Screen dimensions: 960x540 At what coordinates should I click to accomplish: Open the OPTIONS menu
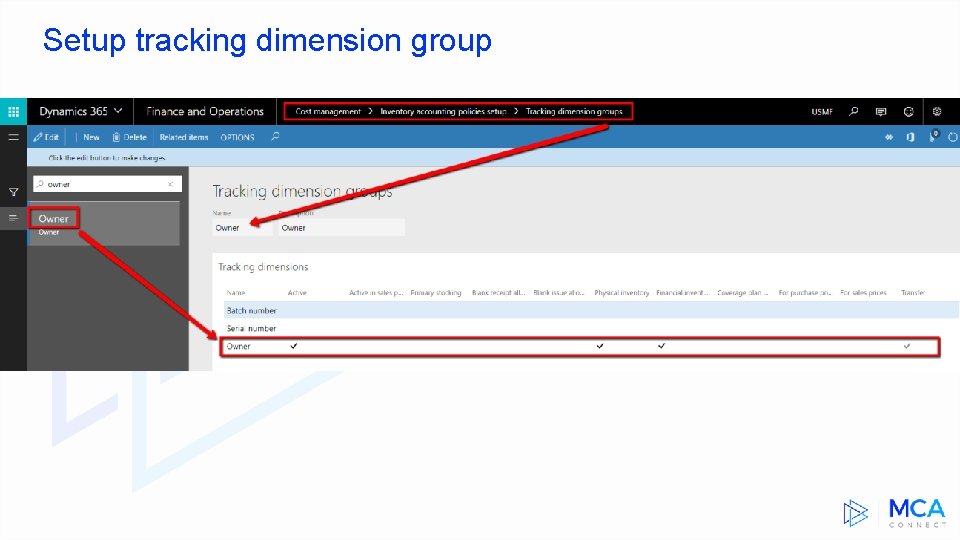[237, 137]
